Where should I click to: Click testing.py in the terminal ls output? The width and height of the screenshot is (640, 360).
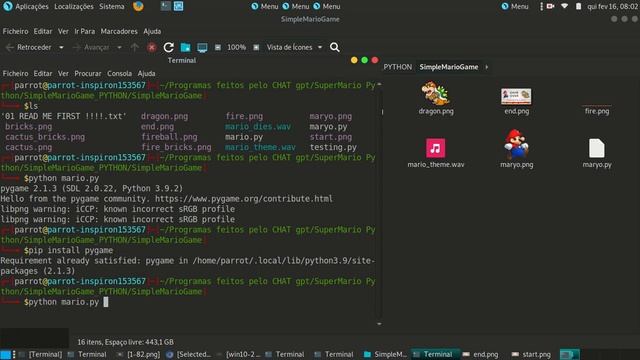(x=333, y=147)
